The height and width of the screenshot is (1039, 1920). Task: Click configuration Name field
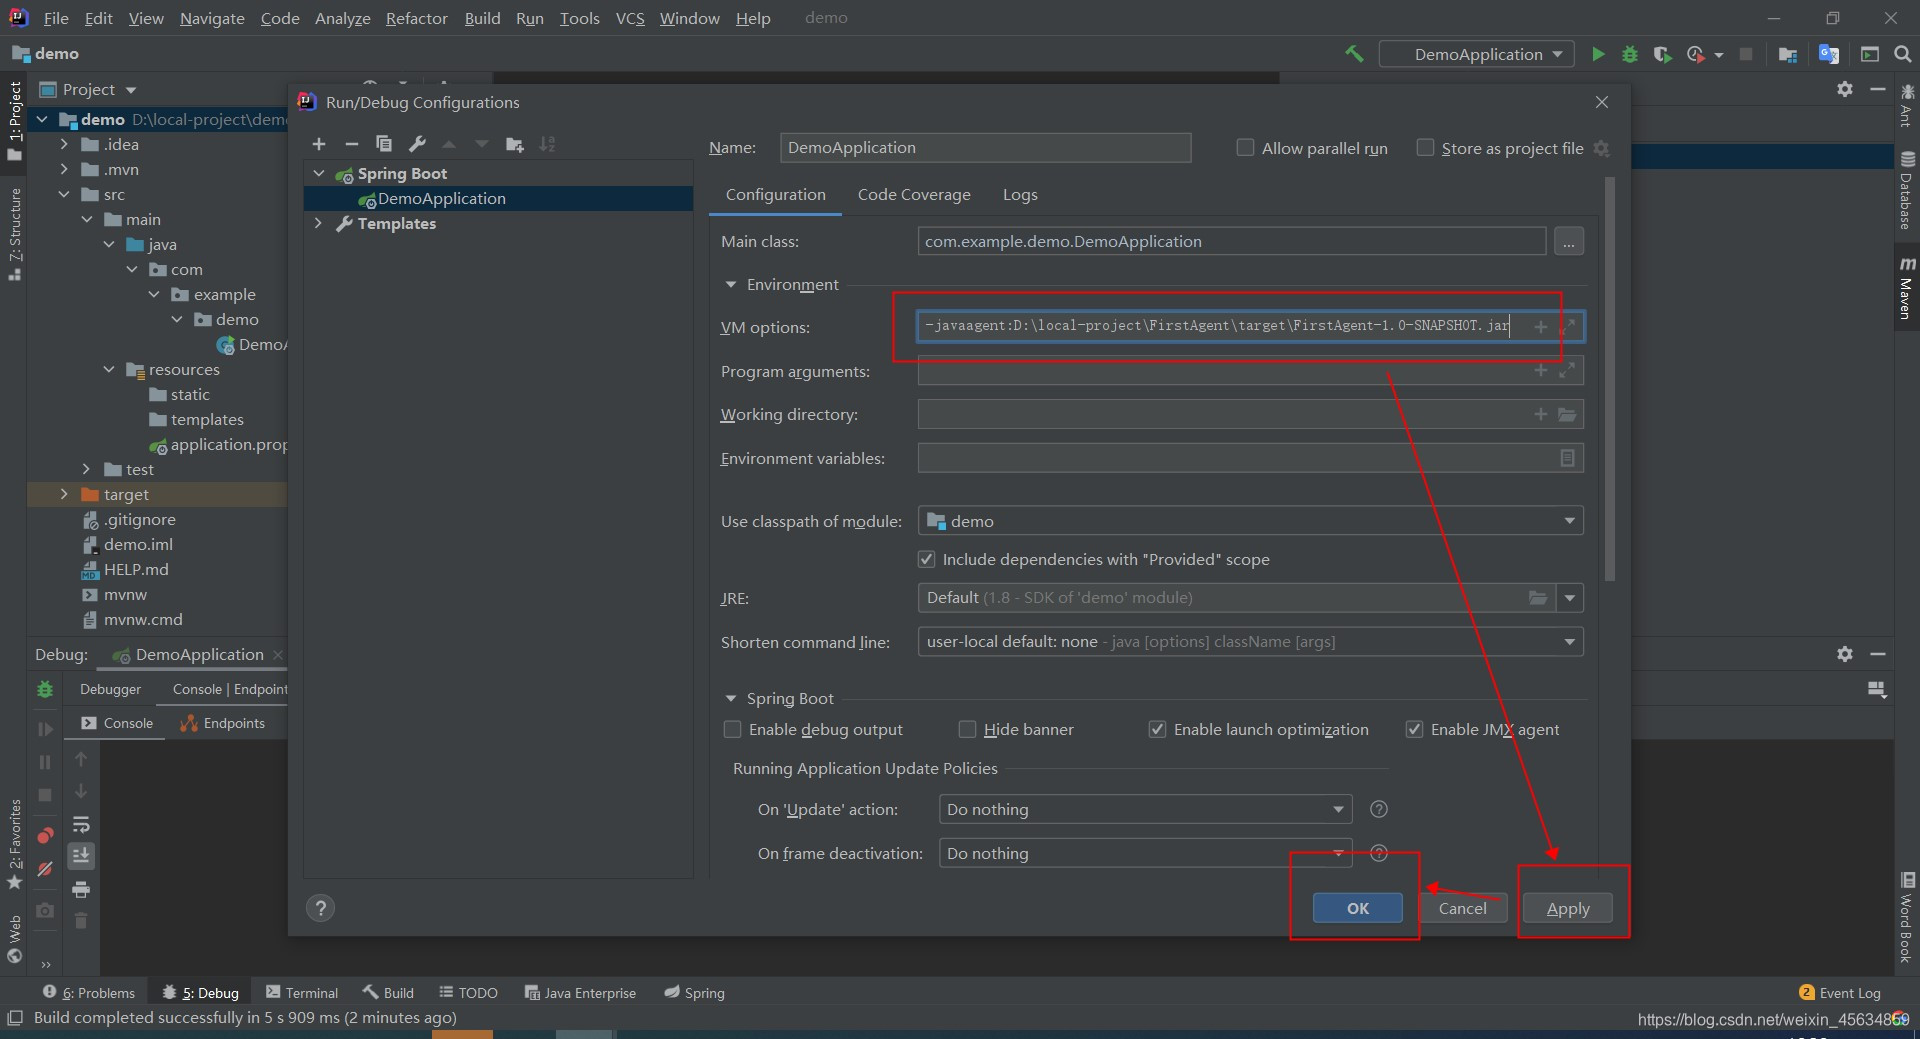click(985, 147)
